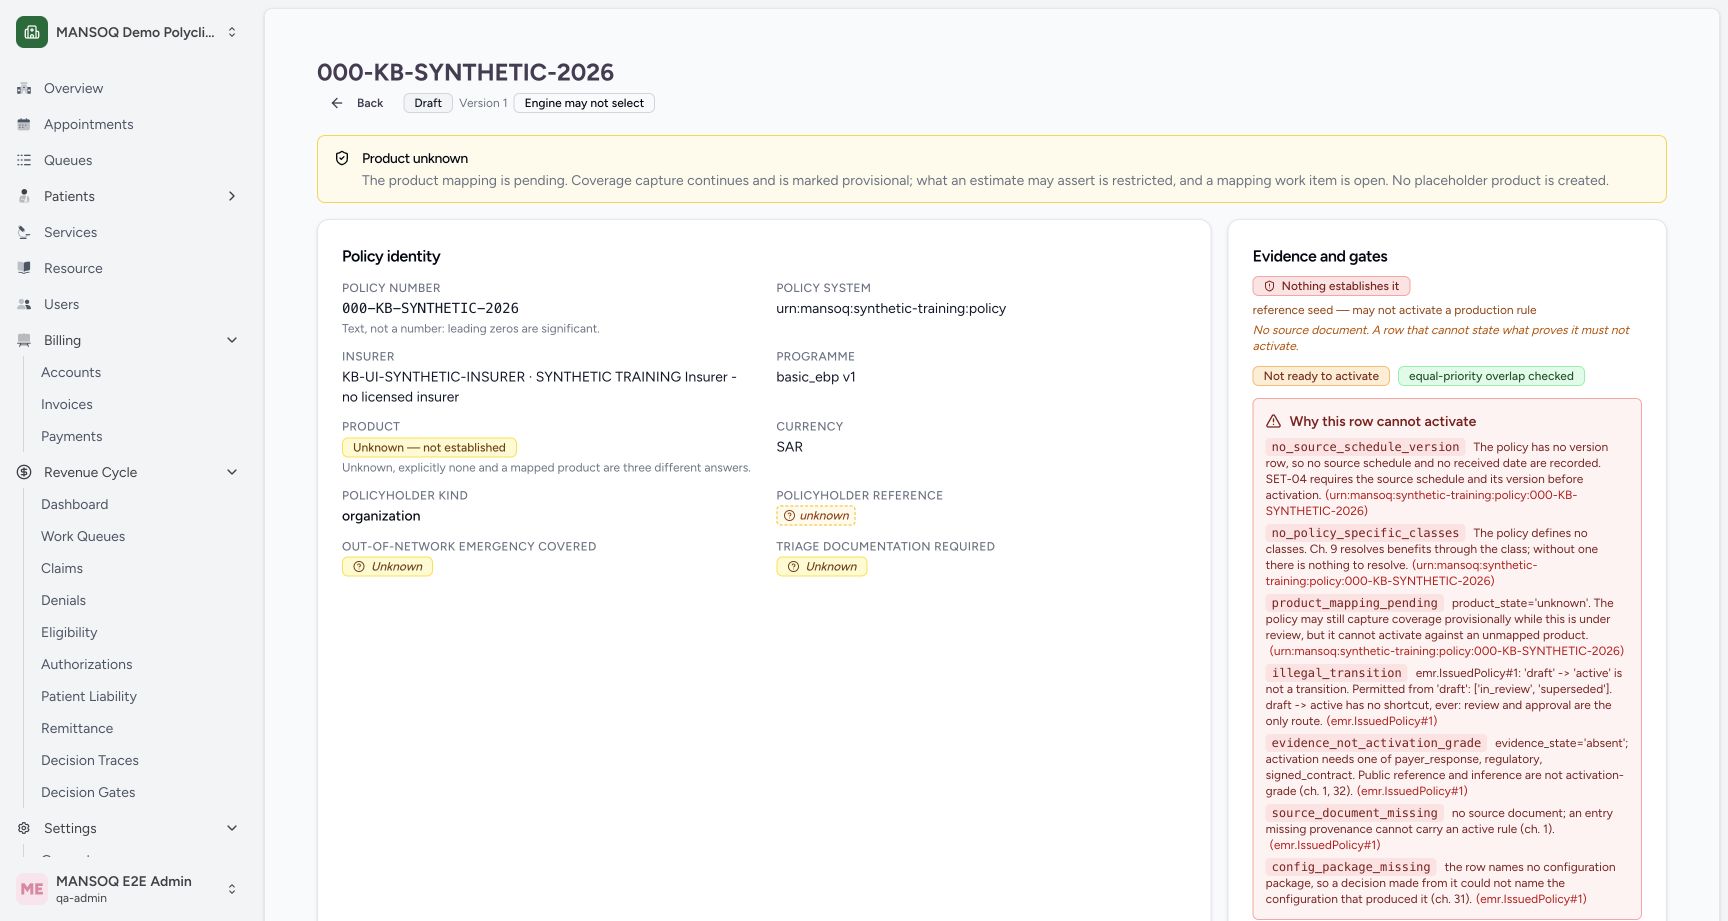Click the MANSOQ organization logo icon
The width and height of the screenshot is (1728, 921).
point(32,32)
